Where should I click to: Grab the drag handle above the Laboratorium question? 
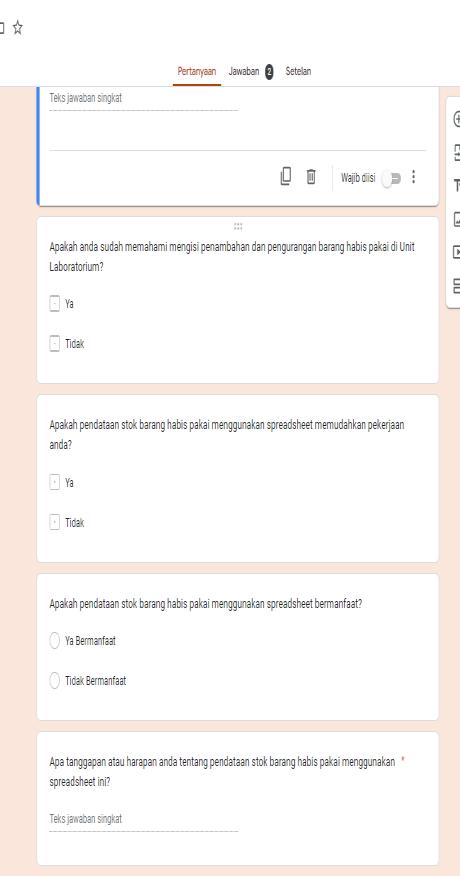[238, 226]
